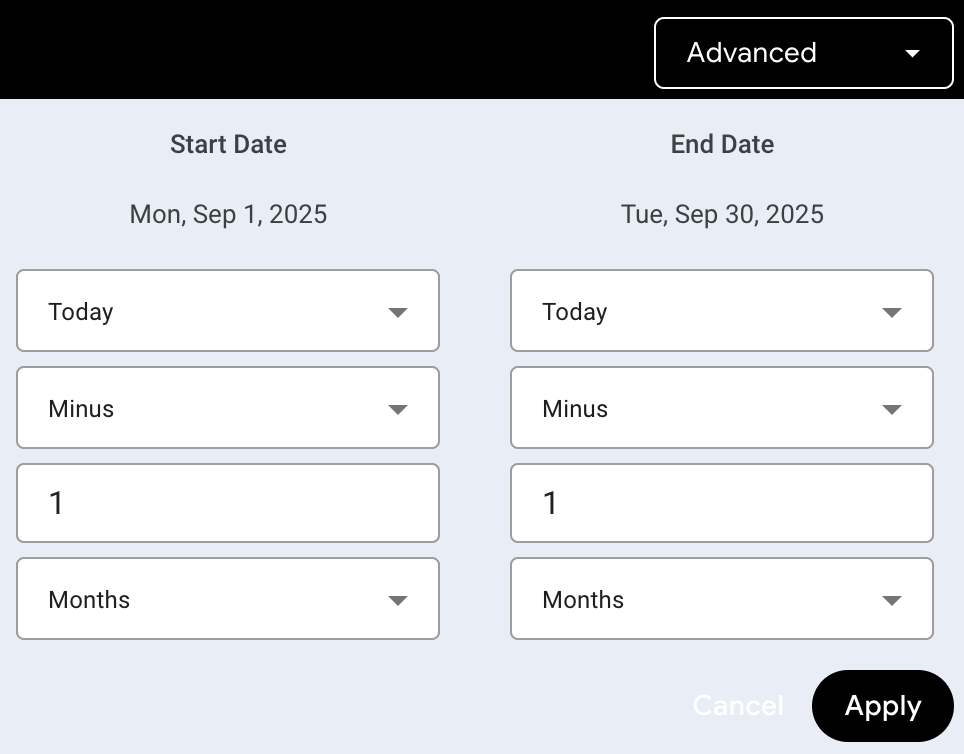The height and width of the screenshot is (754, 964).
Task: Open End Date Minus operator dropdown
Action: [x=722, y=408]
